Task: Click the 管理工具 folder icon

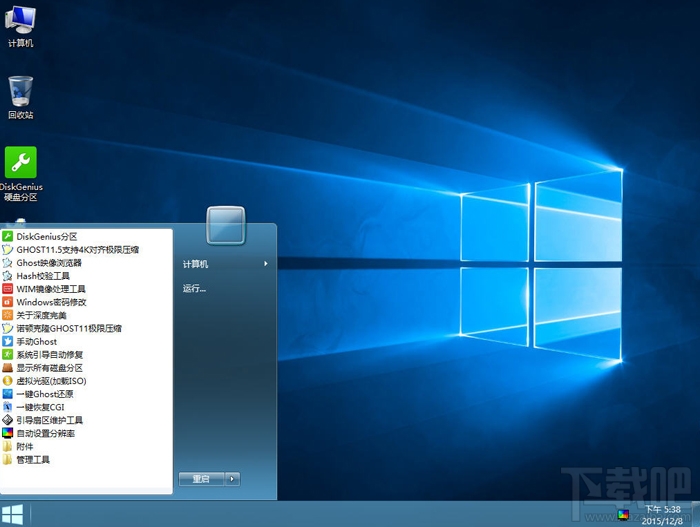Action: point(7,459)
